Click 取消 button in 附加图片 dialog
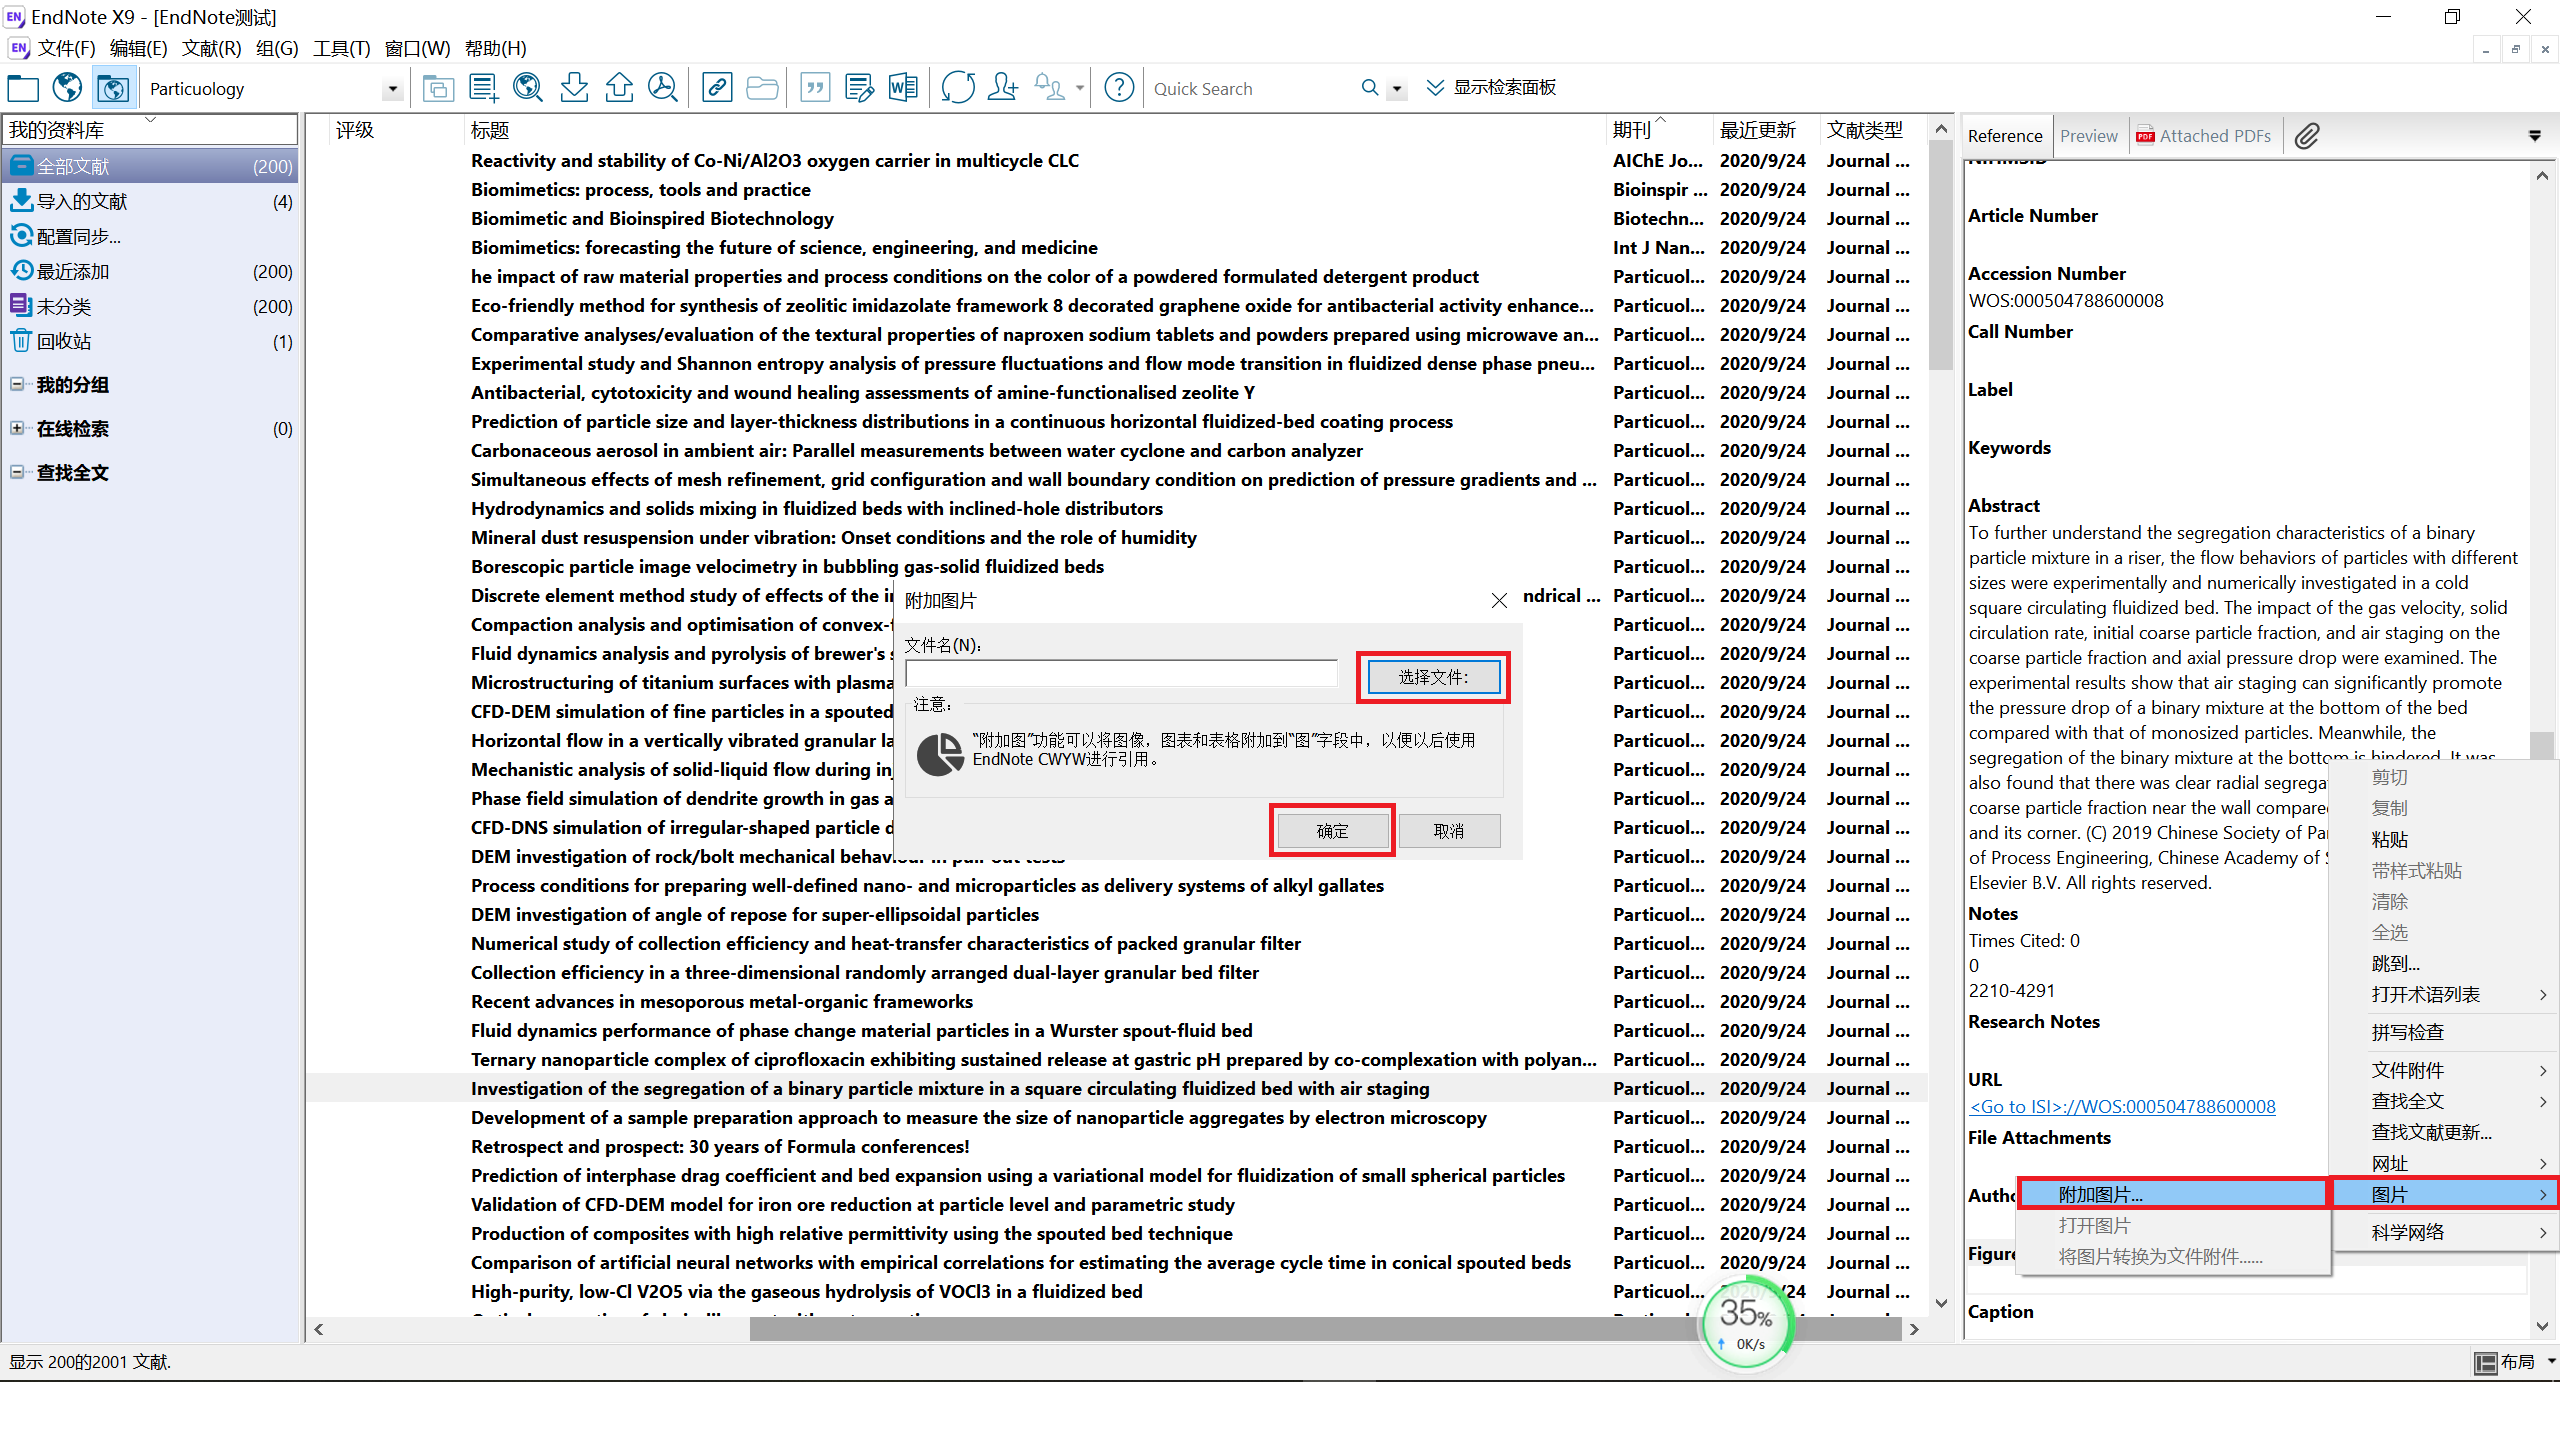The width and height of the screenshot is (2560, 1440). tap(1449, 831)
